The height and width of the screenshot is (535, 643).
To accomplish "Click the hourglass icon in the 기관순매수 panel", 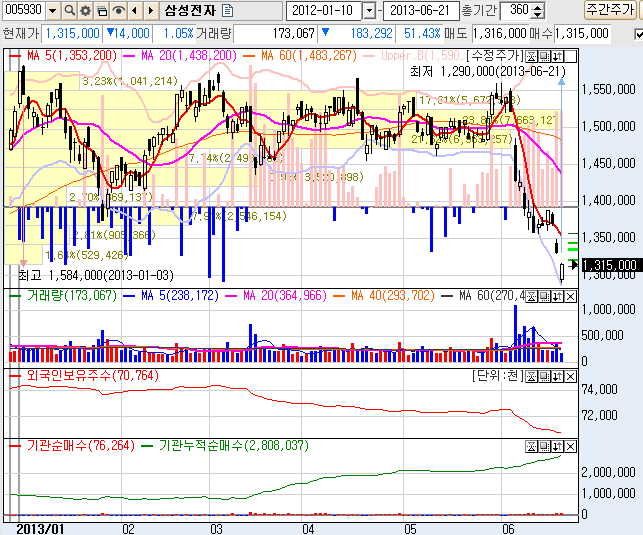I will (531, 446).
